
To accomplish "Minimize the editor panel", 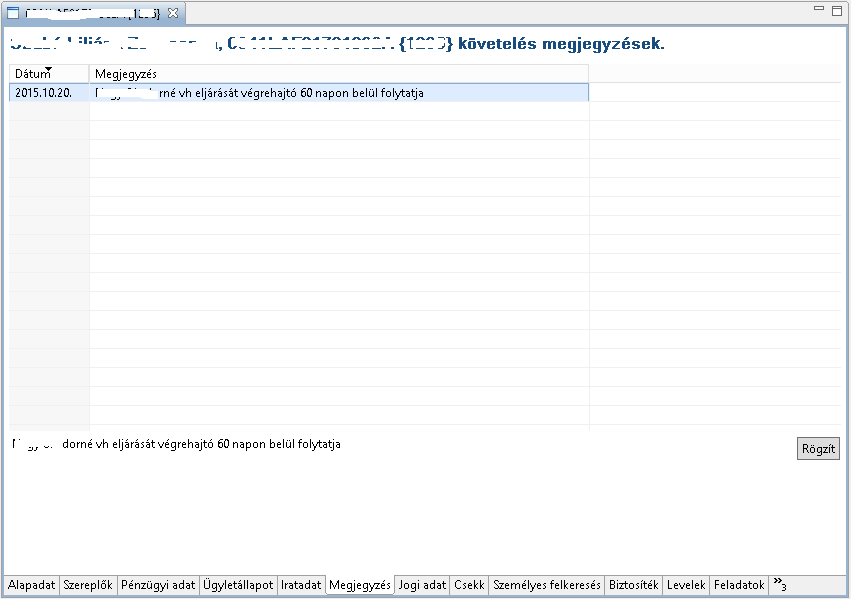I will point(820,9).
